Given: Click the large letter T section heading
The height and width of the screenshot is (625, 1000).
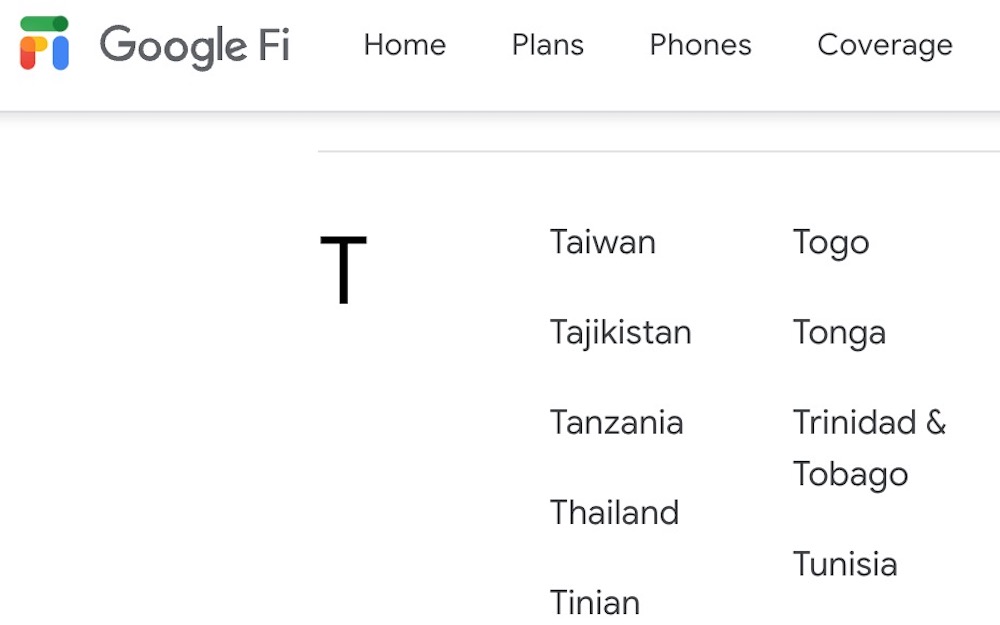Looking at the screenshot, I should [343, 270].
